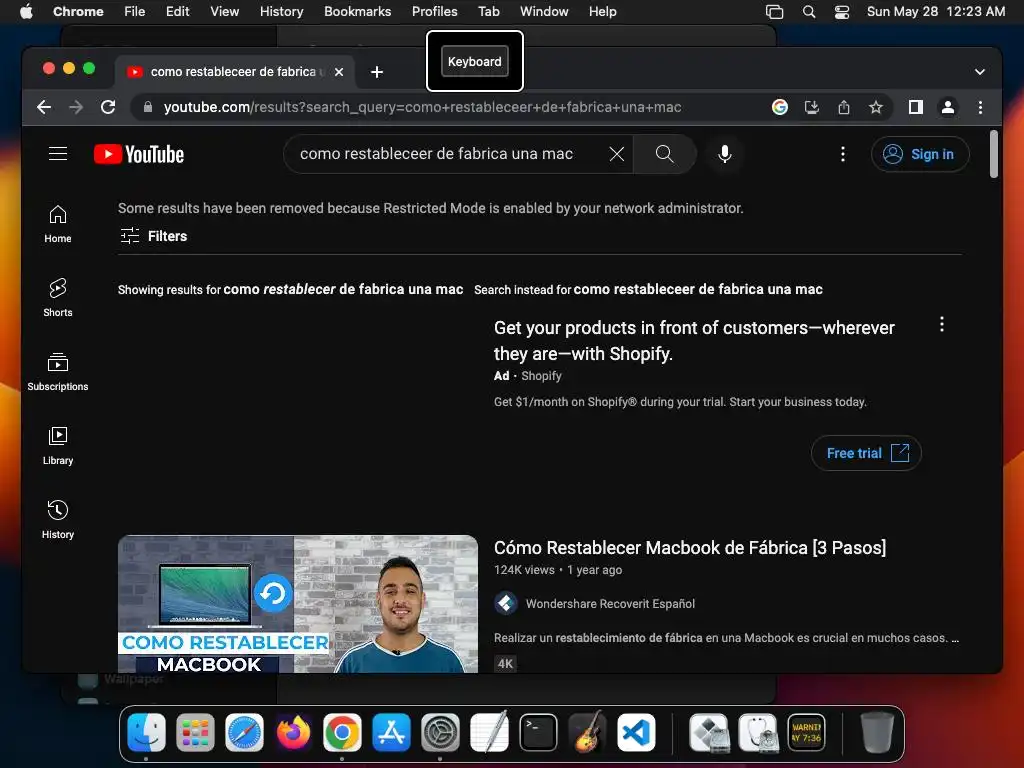Click the Keyboard button overlay
This screenshot has width=1024, height=768.
click(475, 61)
